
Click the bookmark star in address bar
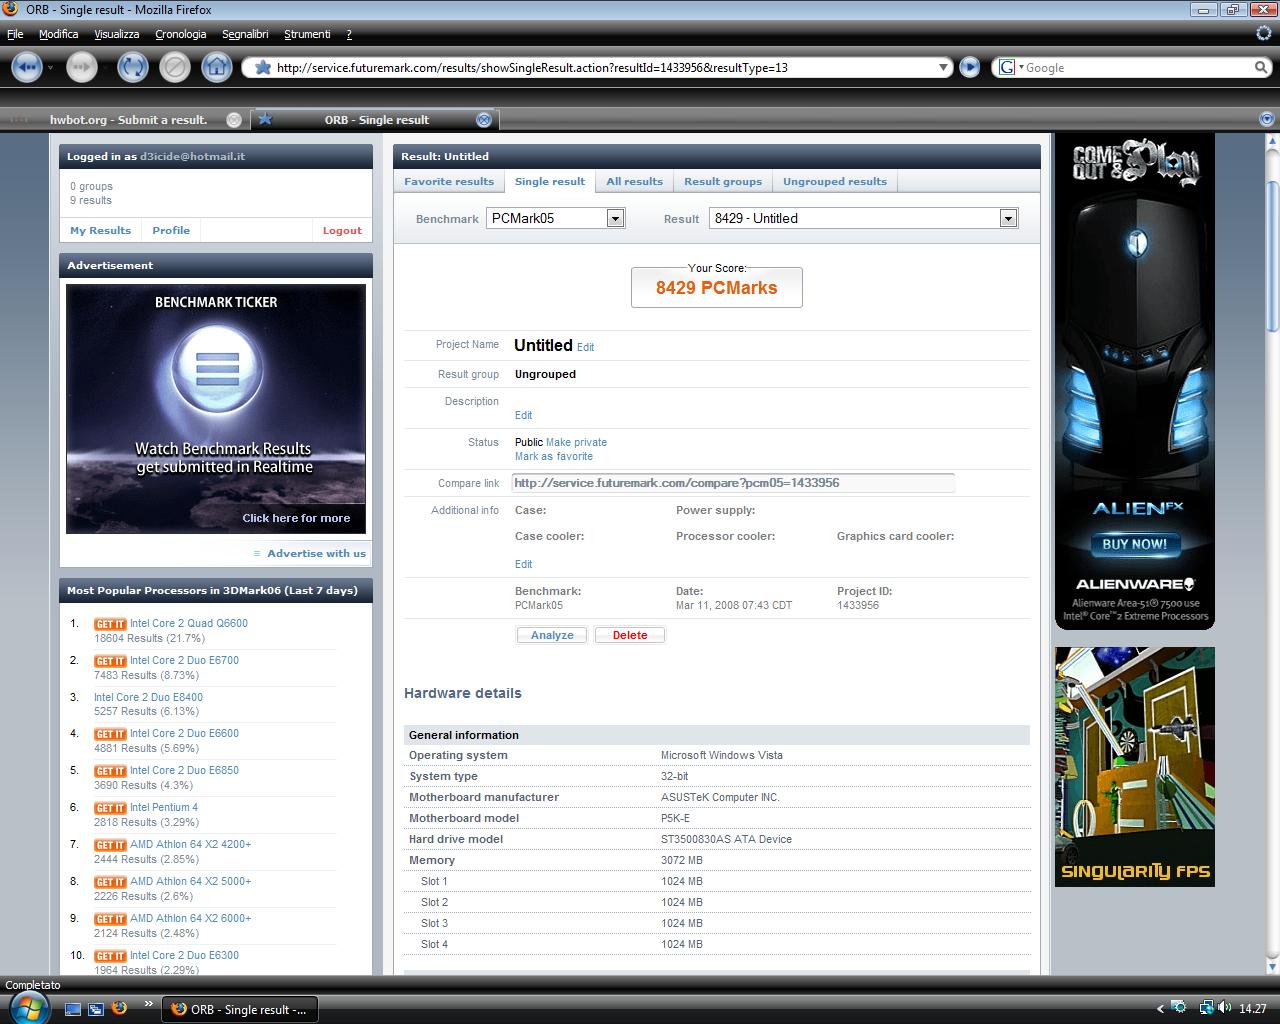pos(262,67)
